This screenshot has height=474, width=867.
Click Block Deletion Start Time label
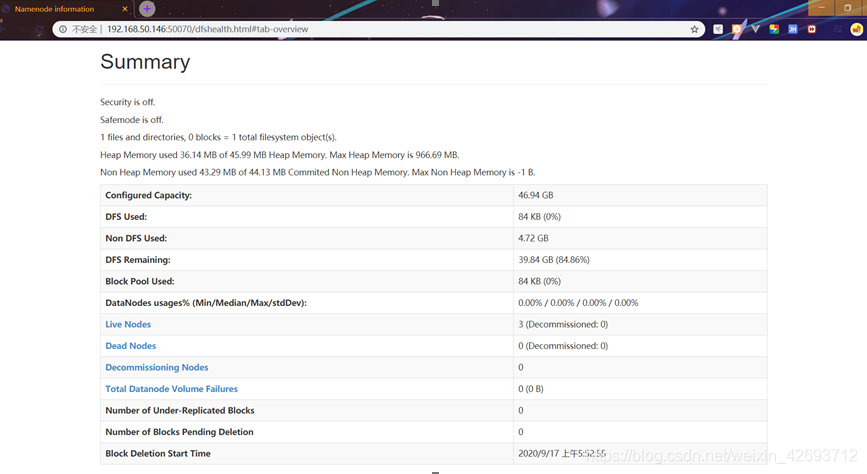[158, 454]
